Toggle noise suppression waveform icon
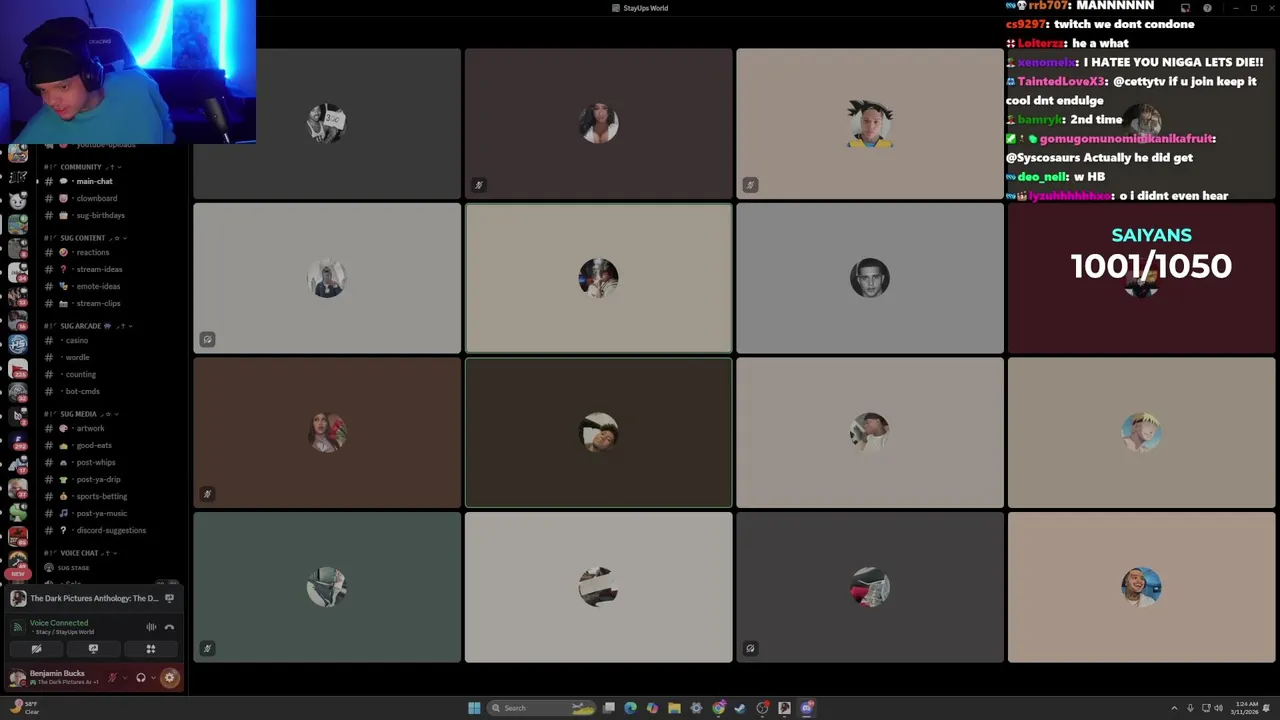The height and width of the screenshot is (720, 1280). point(151,627)
